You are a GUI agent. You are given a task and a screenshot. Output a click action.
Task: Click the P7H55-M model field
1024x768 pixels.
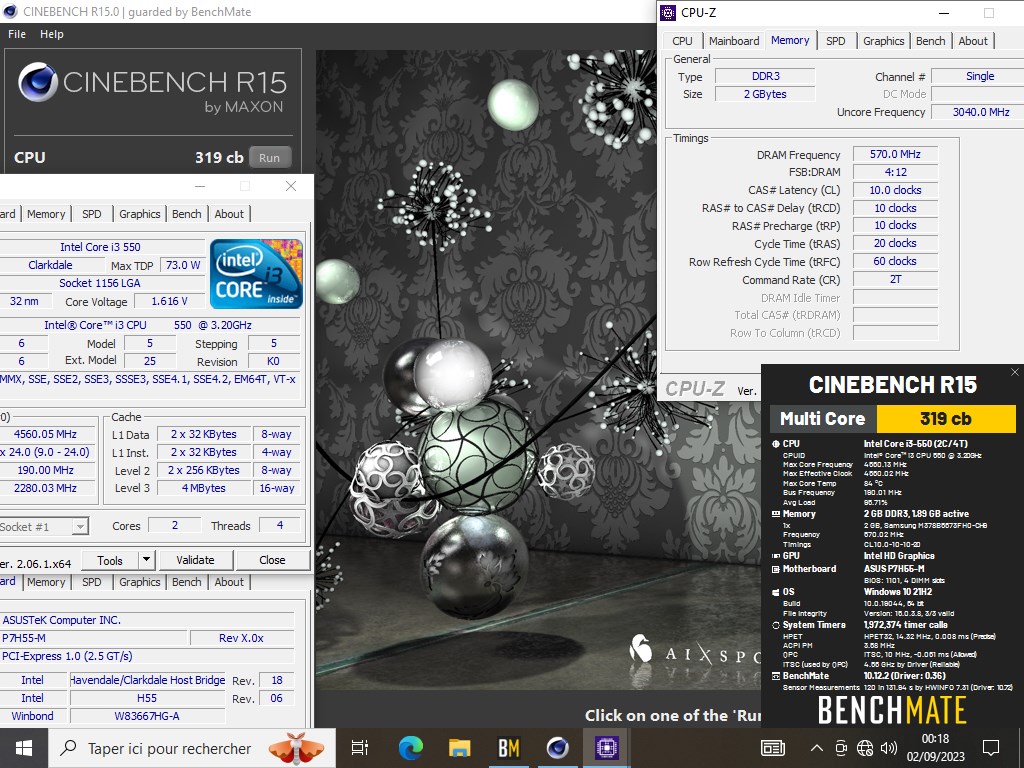(94, 638)
